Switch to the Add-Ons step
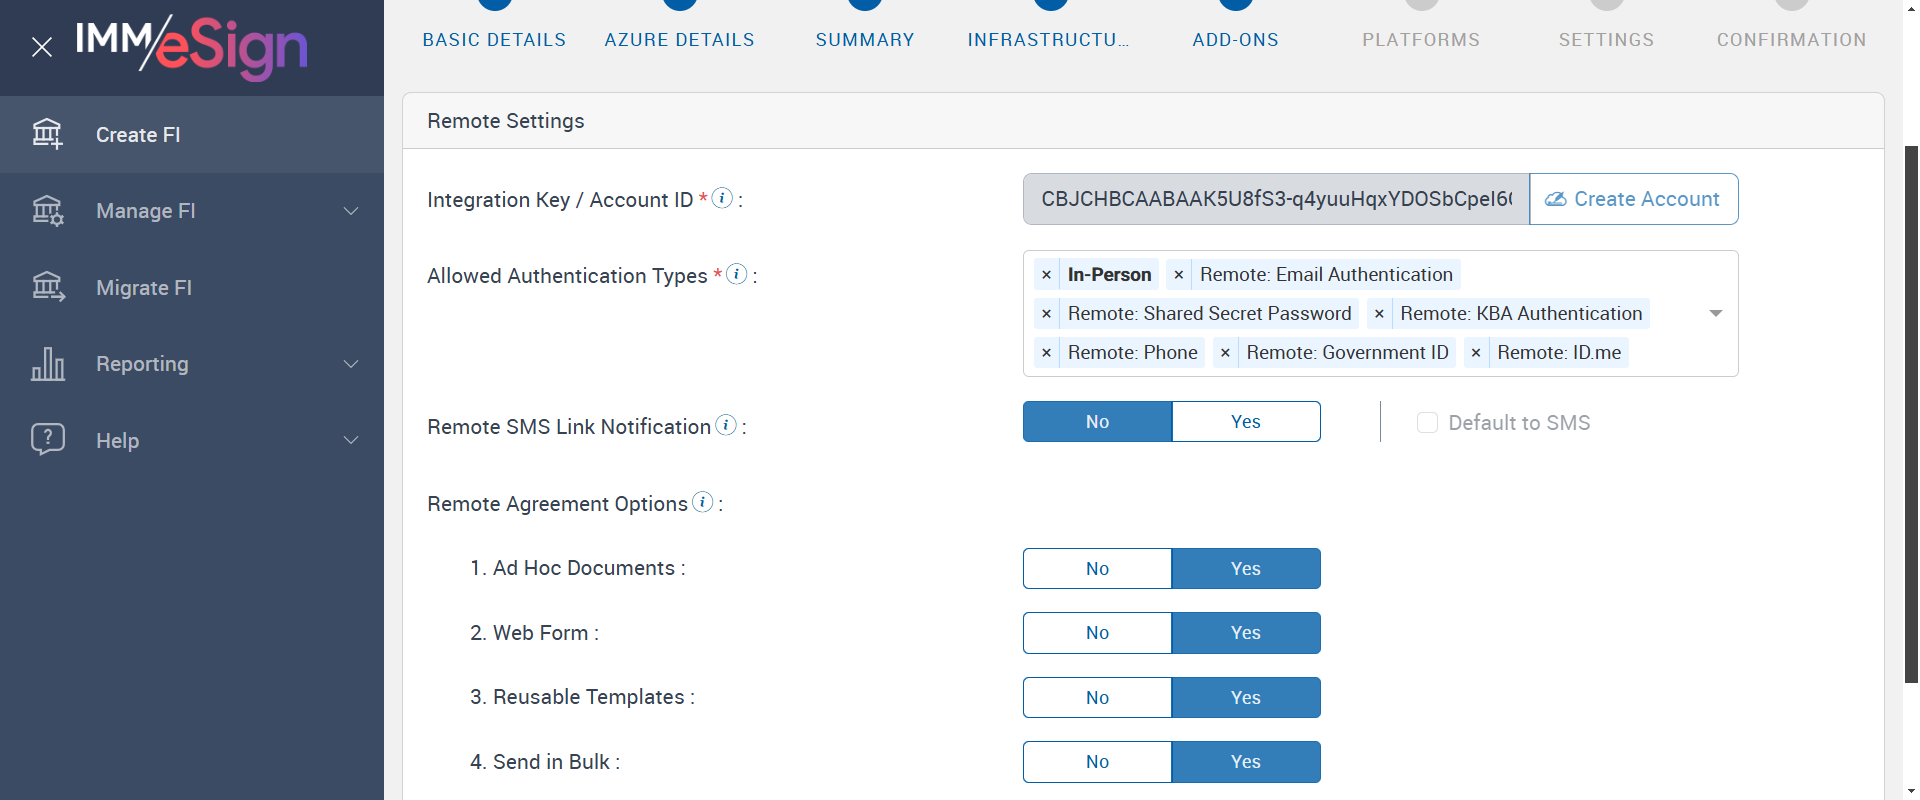1920x800 pixels. (1235, 40)
